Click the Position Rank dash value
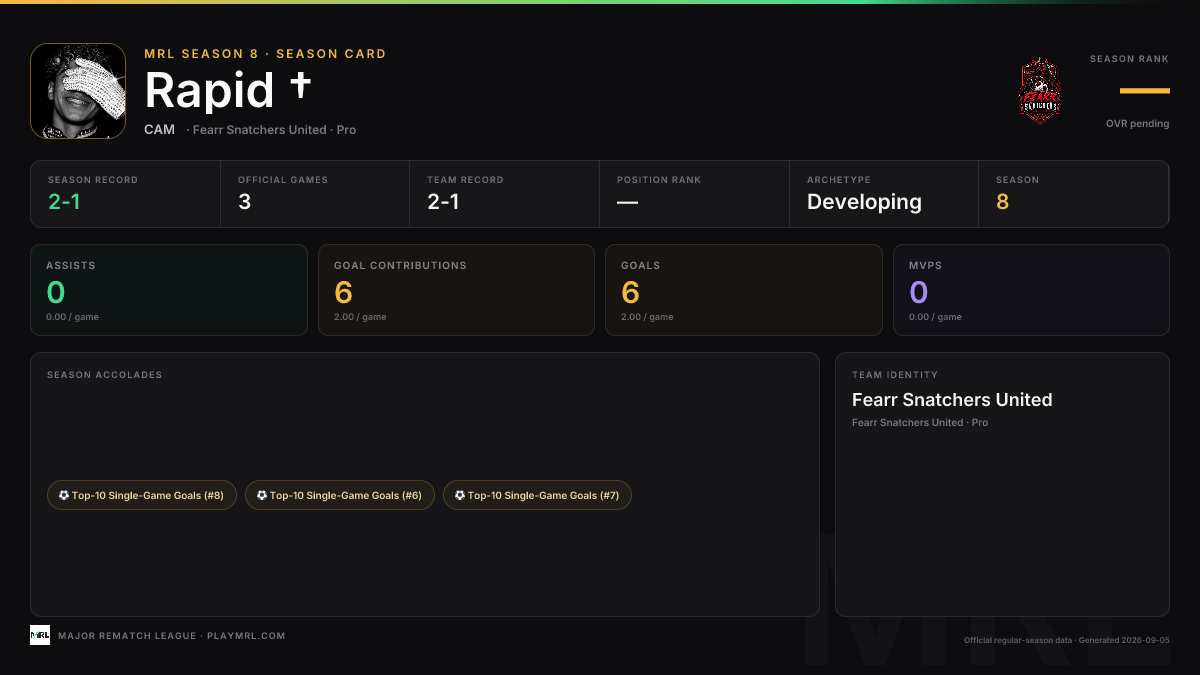The width and height of the screenshot is (1200, 675). coord(627,202)
